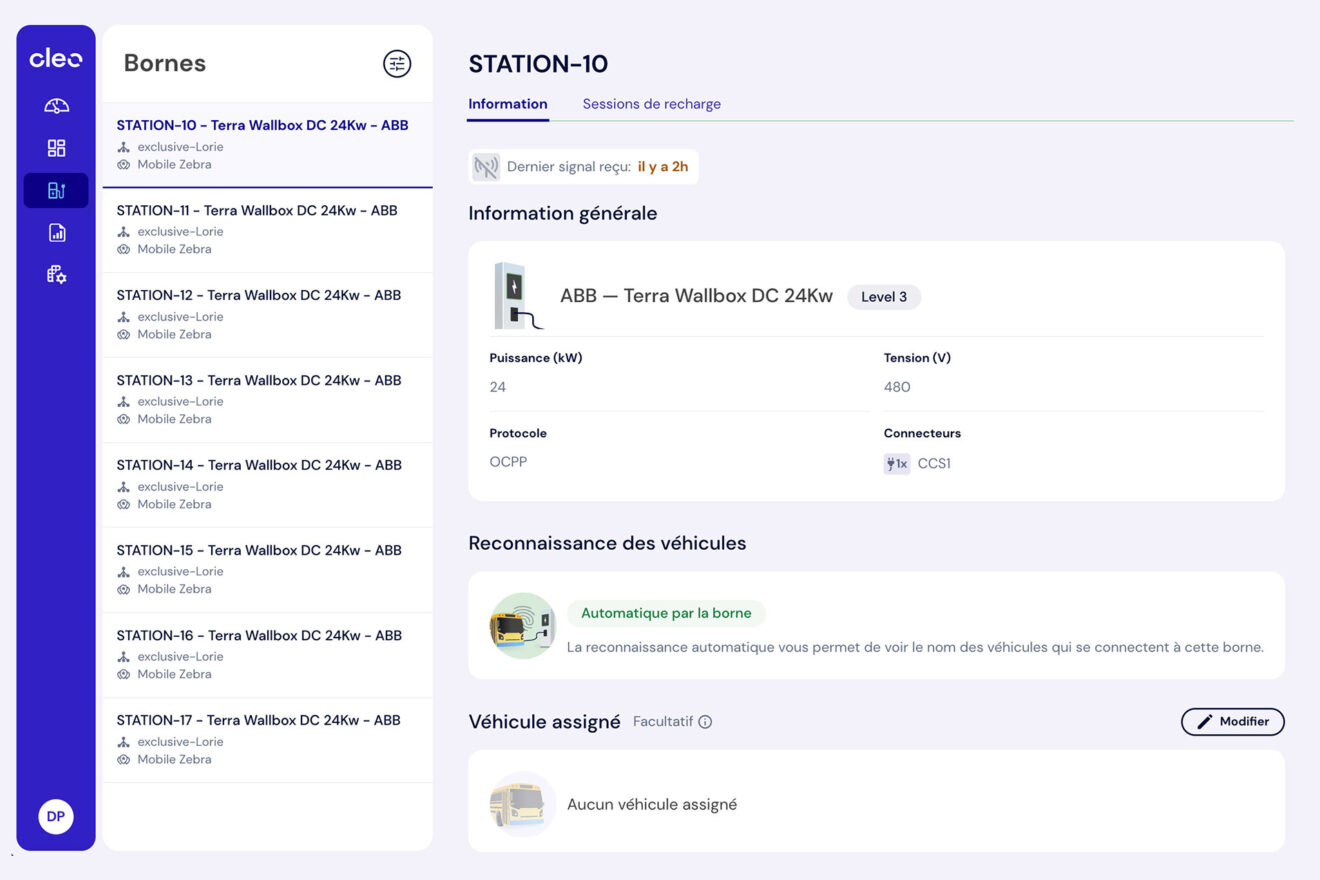Click the ABB charger thumbnail image
The height and width of the screenshot is (880, 1320).
516,296
